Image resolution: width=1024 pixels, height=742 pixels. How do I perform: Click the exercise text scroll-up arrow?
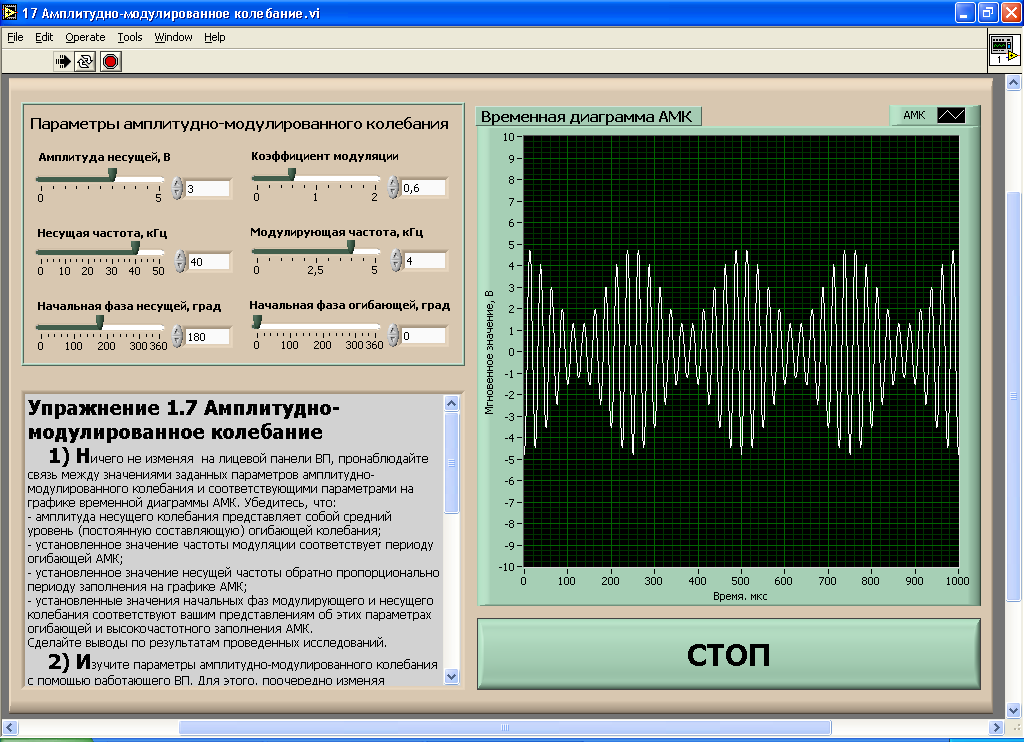[x=451, y=403]
